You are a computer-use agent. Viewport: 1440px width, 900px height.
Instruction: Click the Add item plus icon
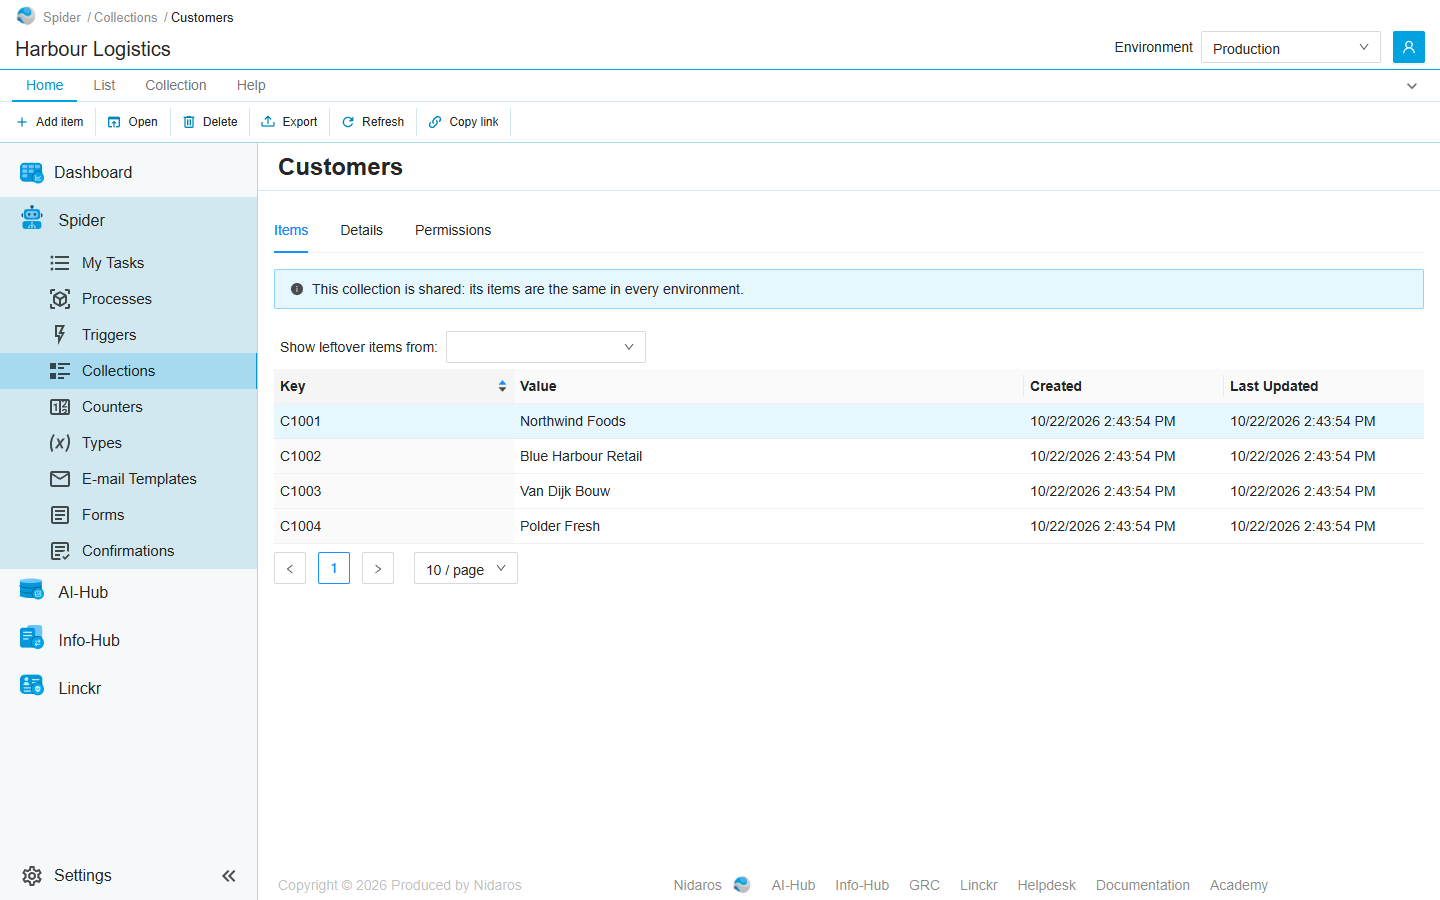[22, 122]
